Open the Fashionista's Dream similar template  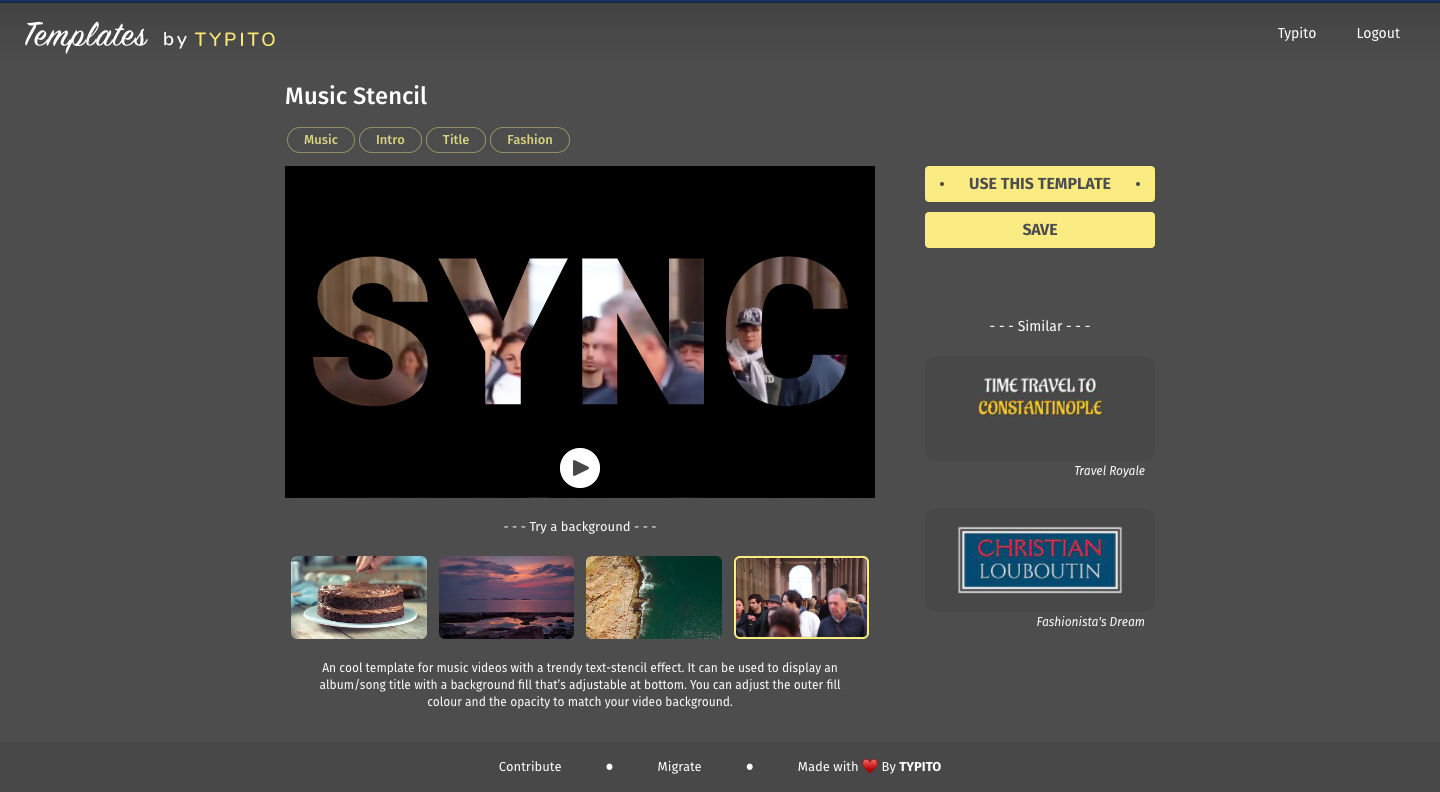(x=1040, y=560)
